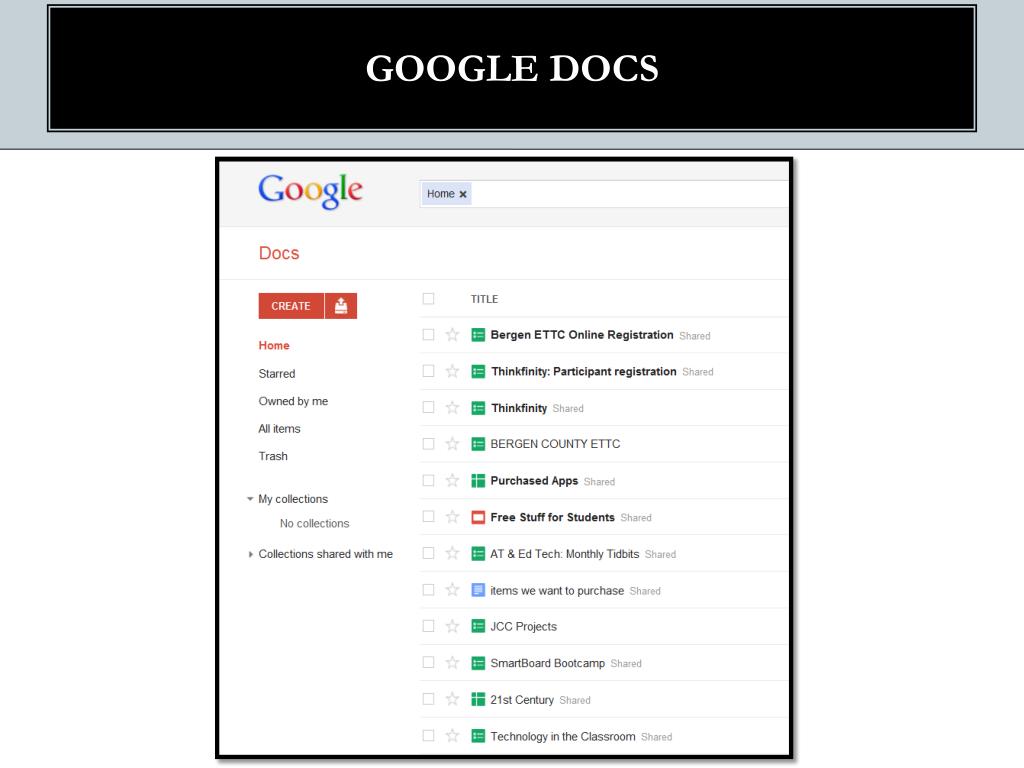Select Free Stuff for Students checkbox
The image size is (1024, 768).
(x=428, y=517)
